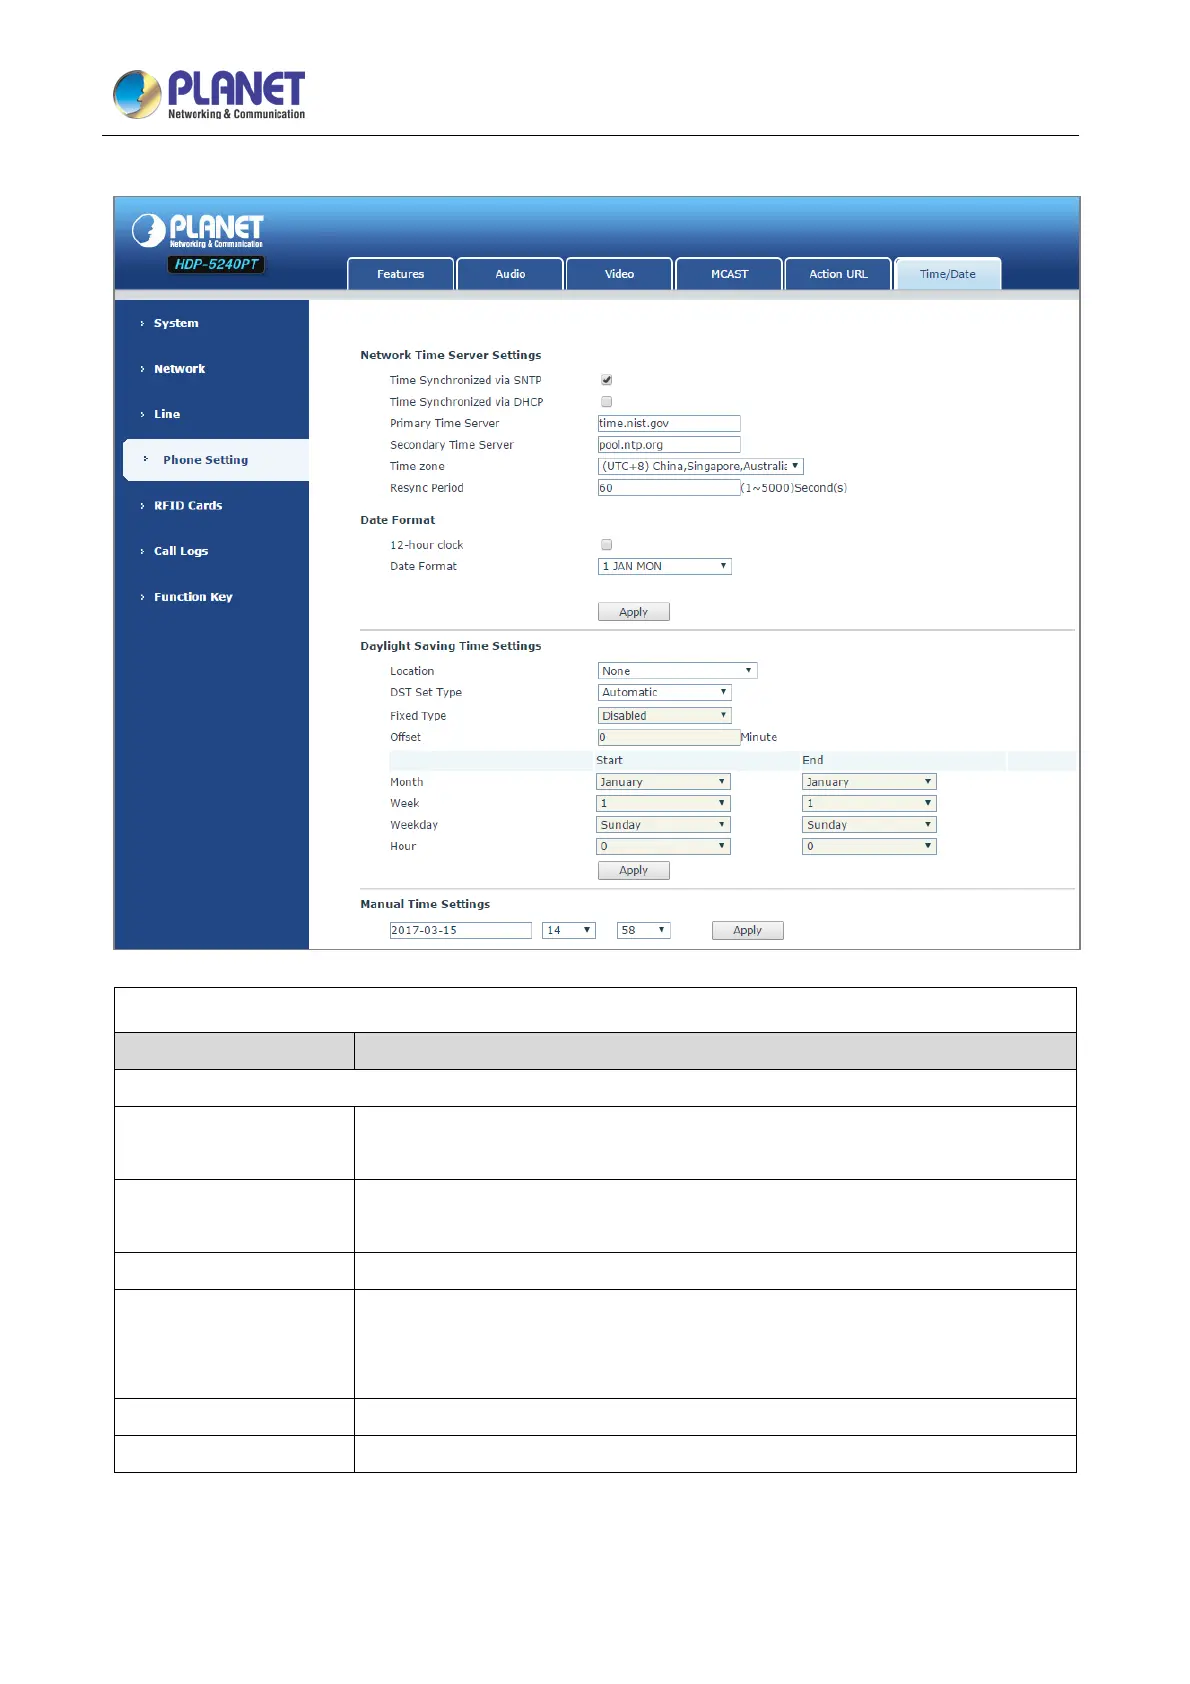Open the End Month dropdown

(x=869, y=782)
